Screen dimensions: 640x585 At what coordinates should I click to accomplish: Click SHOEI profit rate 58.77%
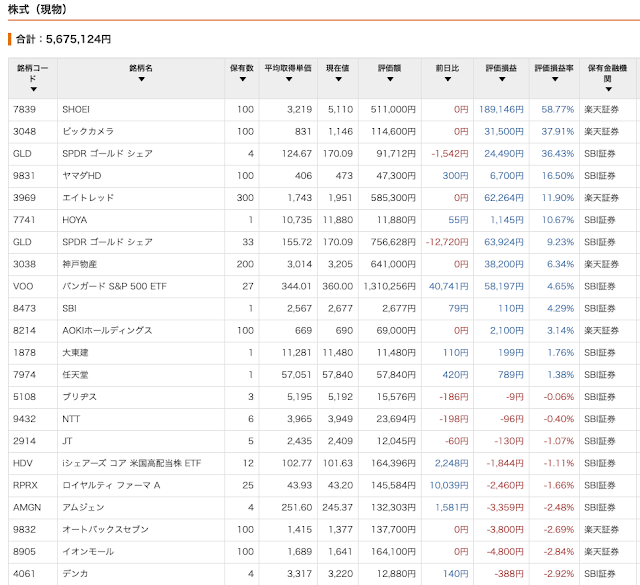(x=558, y=109)
